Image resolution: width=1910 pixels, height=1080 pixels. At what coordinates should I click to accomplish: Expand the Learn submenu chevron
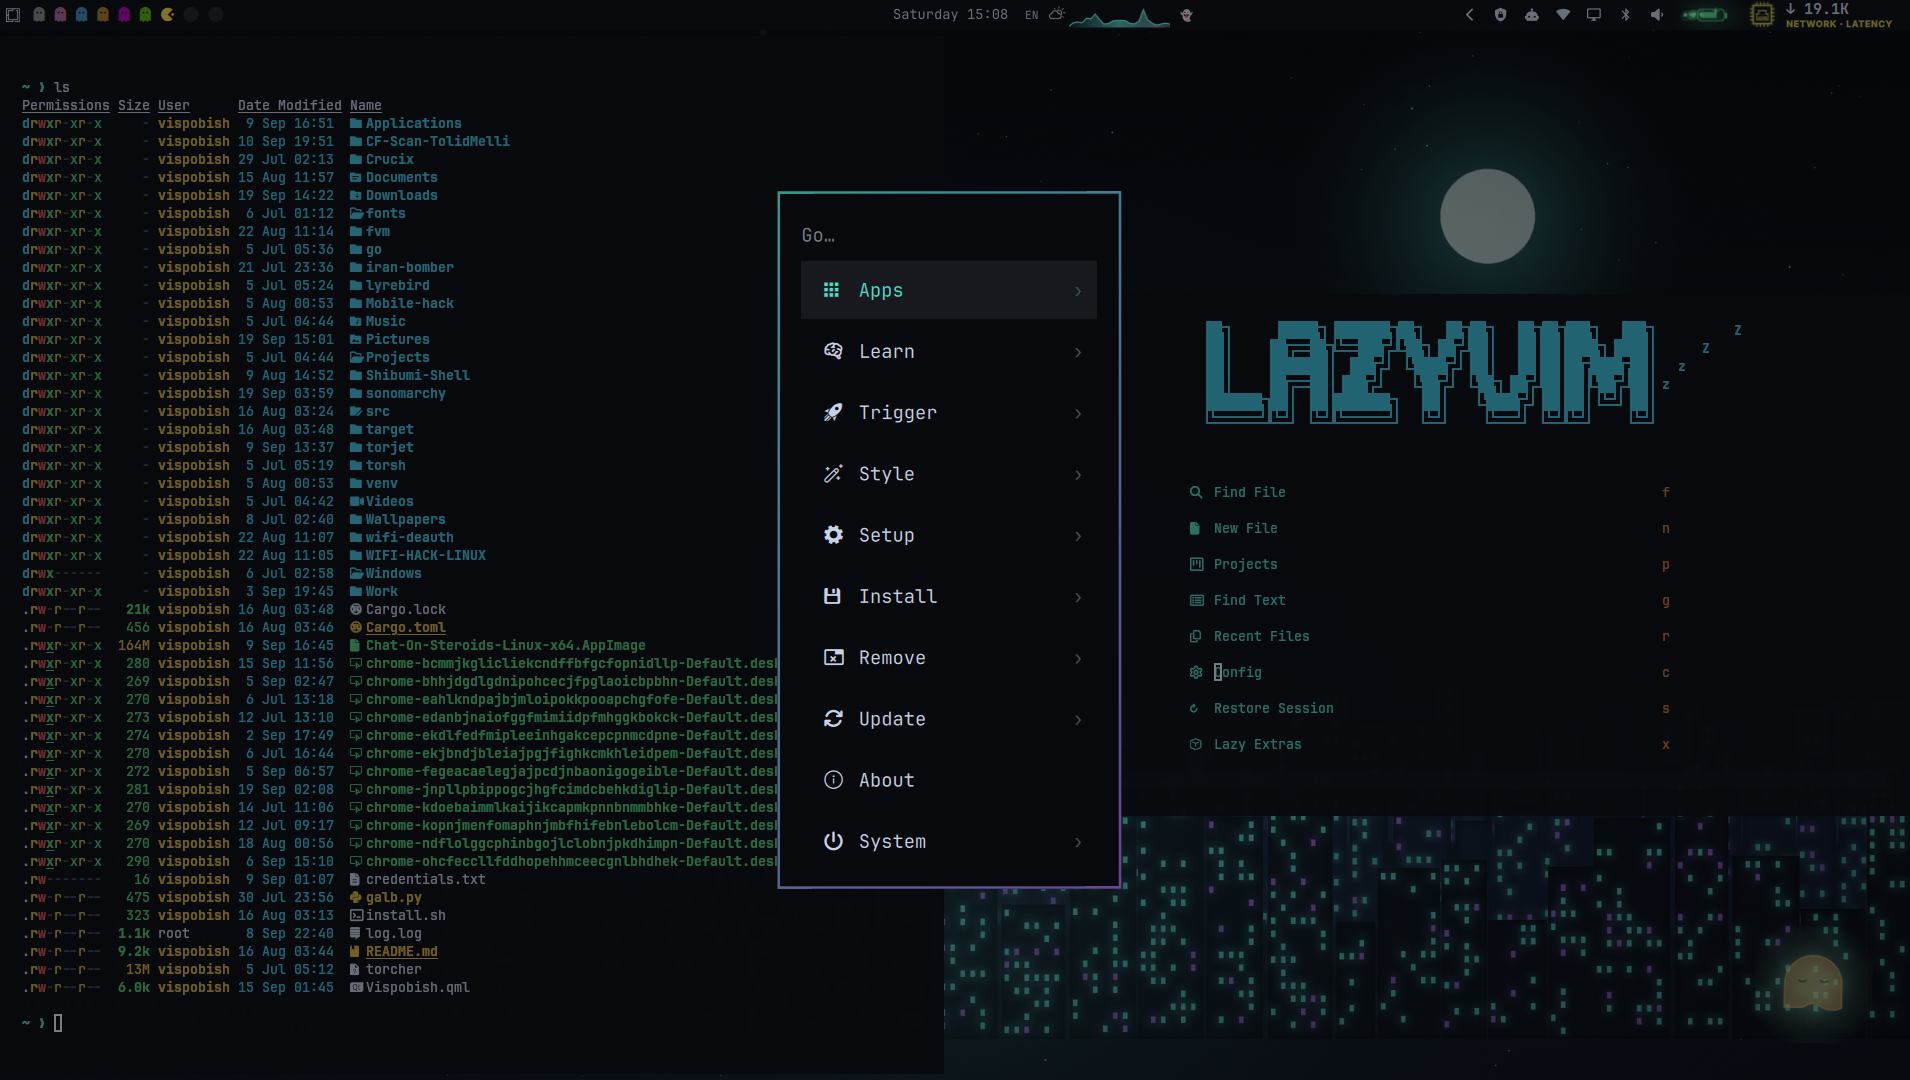tap(1078, 352)
